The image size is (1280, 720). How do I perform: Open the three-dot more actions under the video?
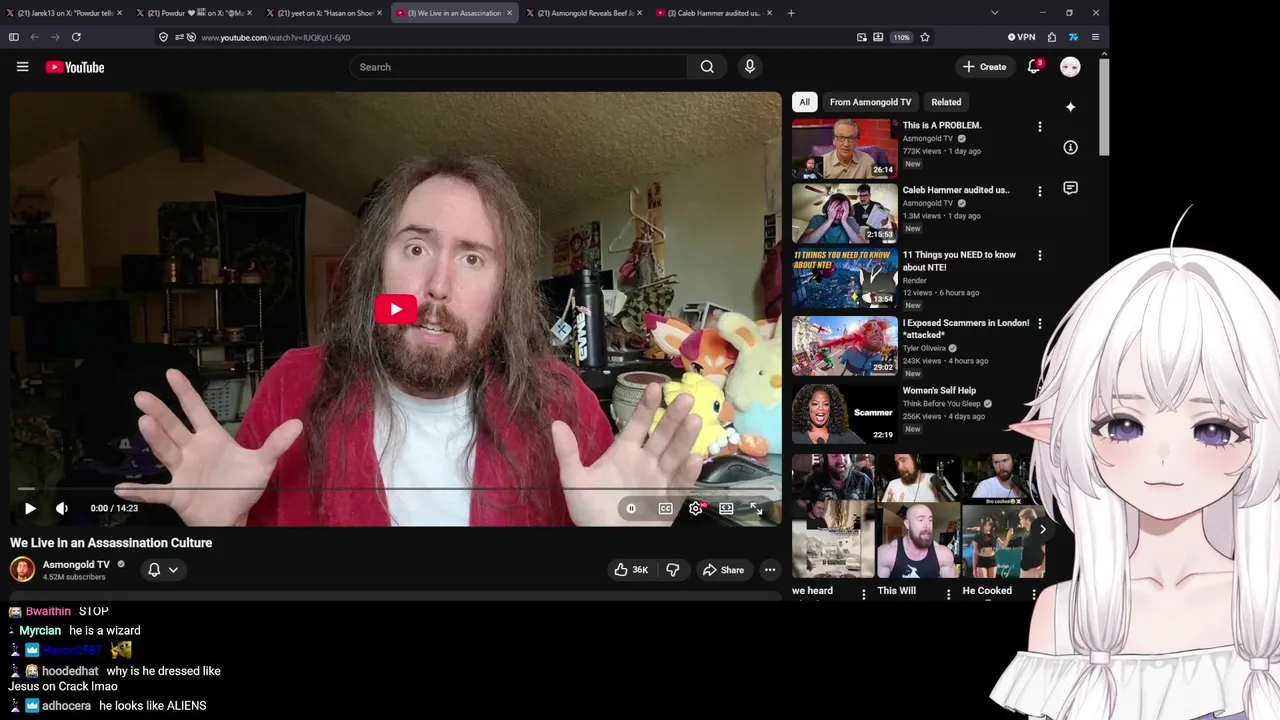770,570
